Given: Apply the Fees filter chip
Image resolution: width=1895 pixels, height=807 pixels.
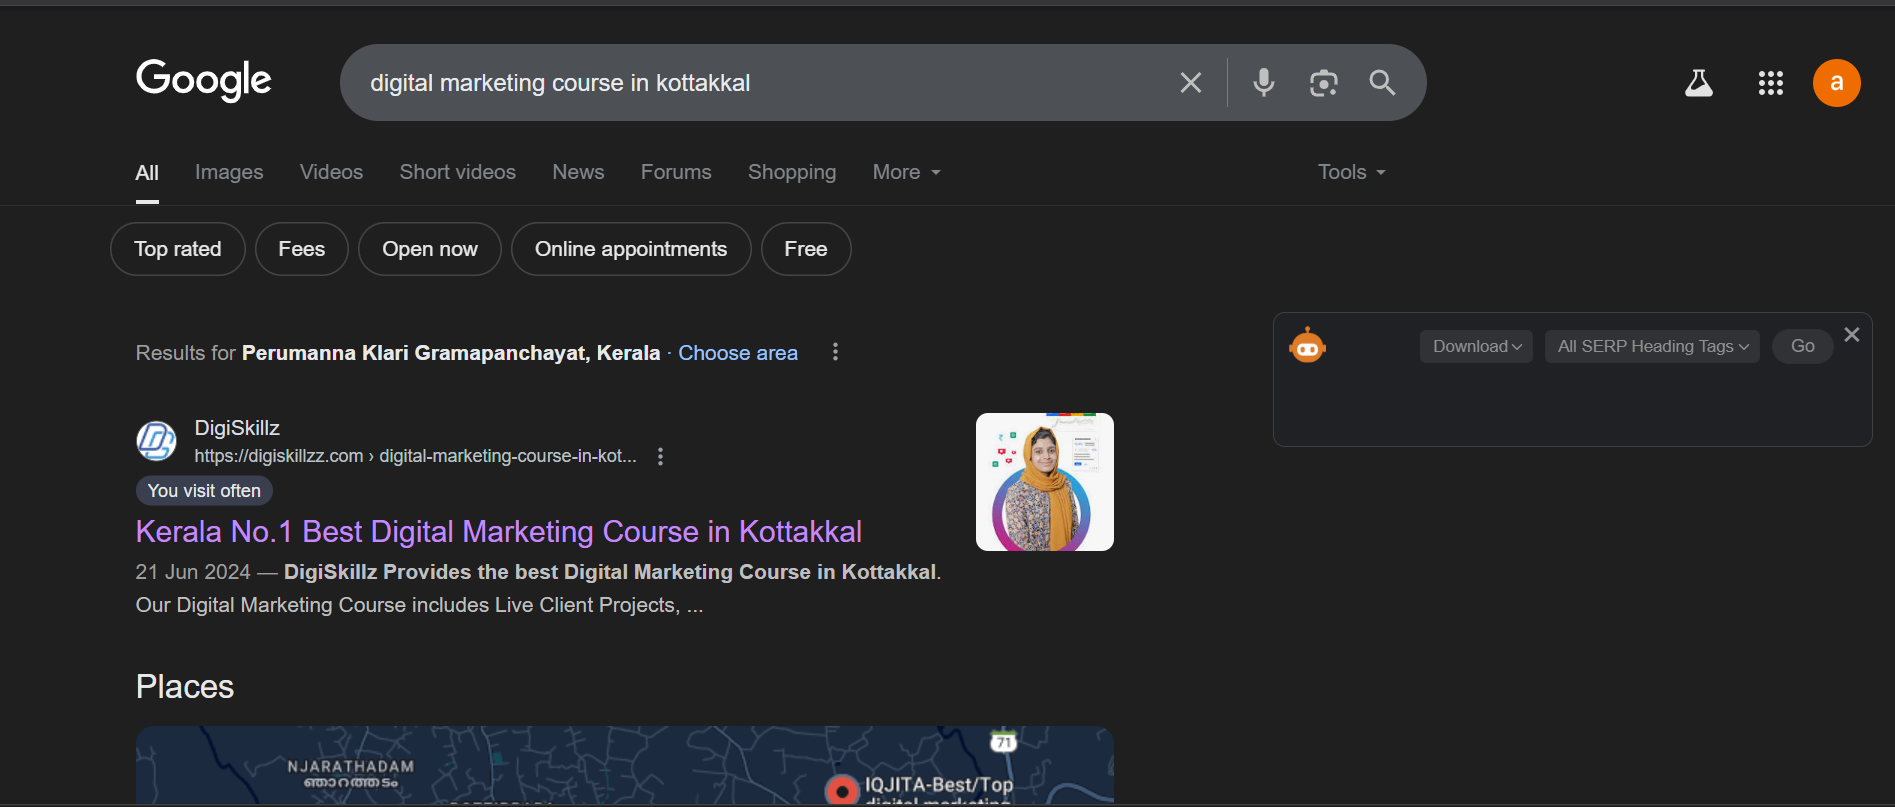Looking at the screenshot, I should coord(302,249).
